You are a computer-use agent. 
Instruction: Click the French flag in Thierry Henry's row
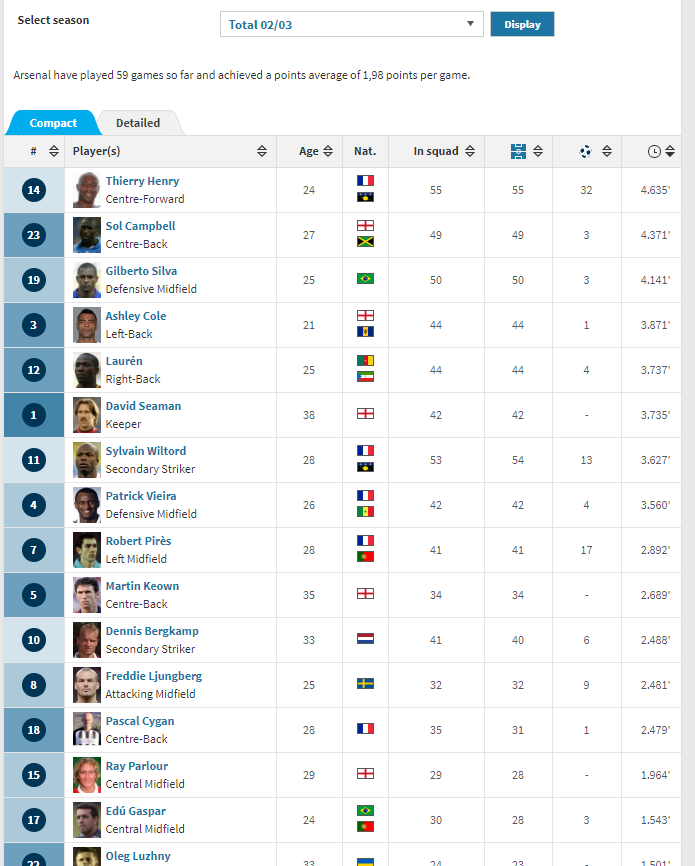365,181
